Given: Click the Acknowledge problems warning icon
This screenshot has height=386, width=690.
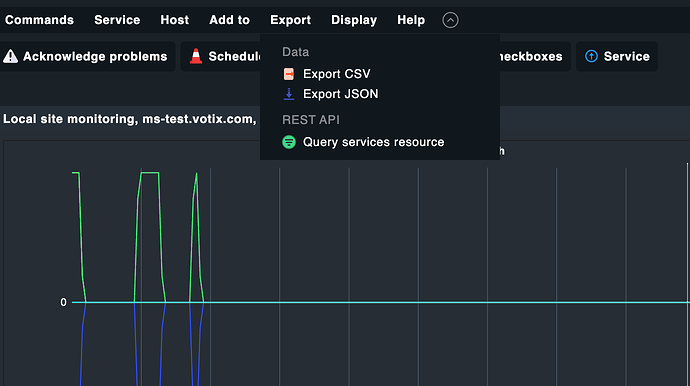Looking at the screenshot, I should click(x=11, y=56).
